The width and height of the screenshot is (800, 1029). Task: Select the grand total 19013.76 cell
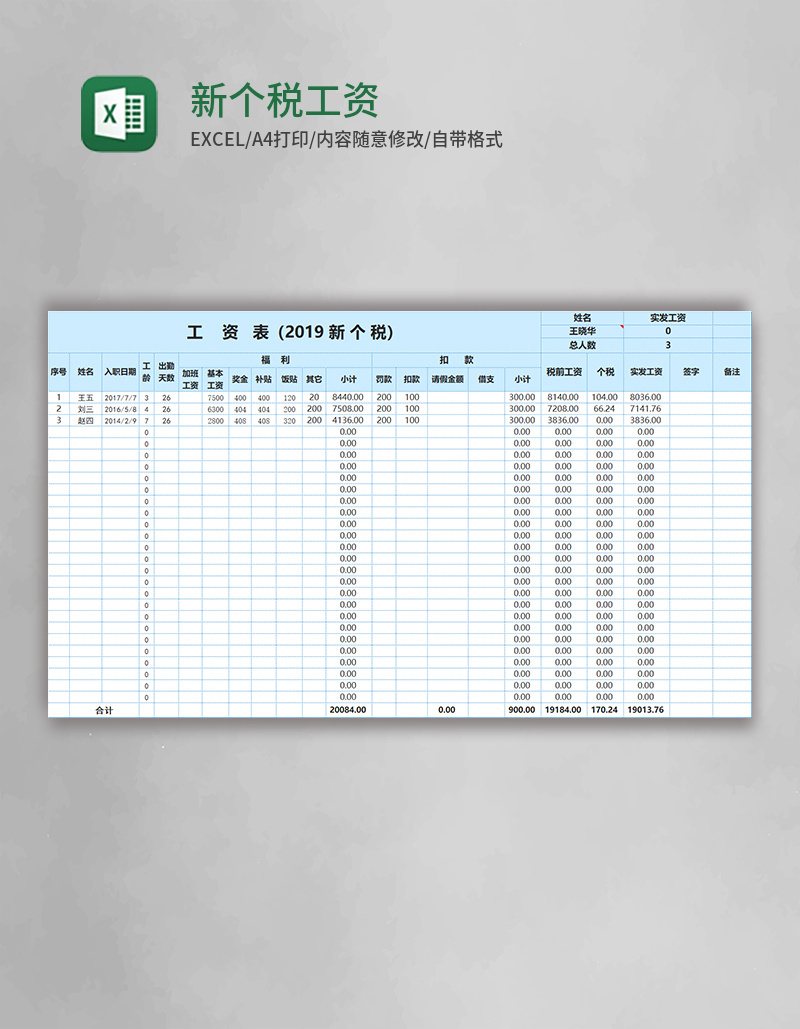coord(644,710)
